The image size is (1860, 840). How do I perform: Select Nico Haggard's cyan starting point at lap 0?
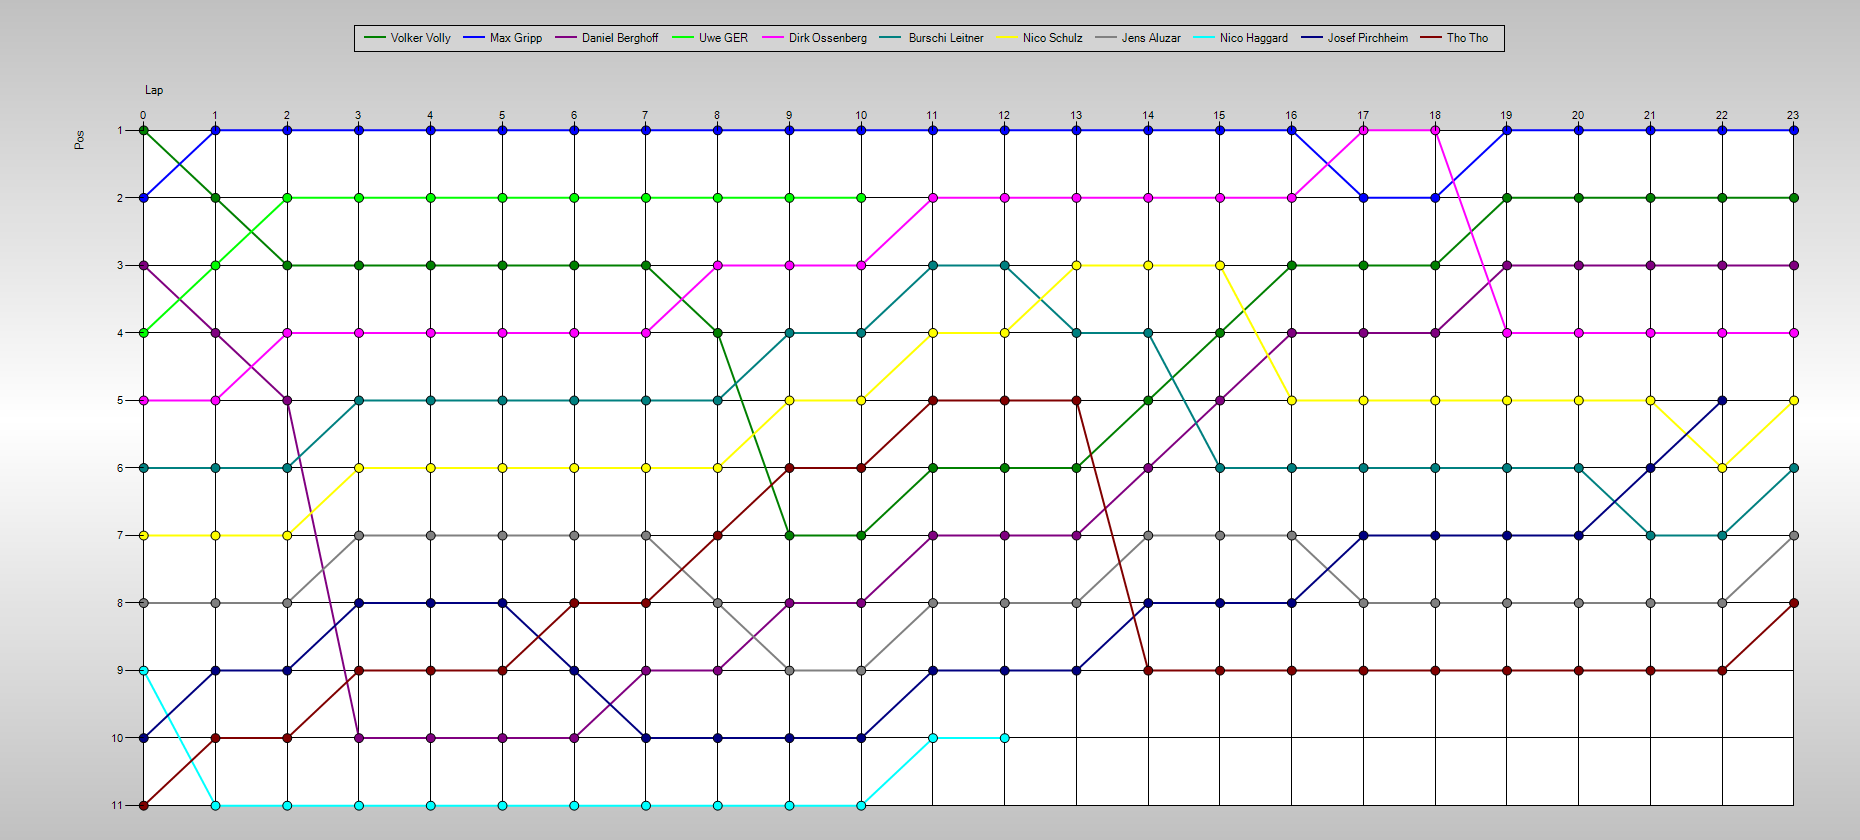[143, 670]
